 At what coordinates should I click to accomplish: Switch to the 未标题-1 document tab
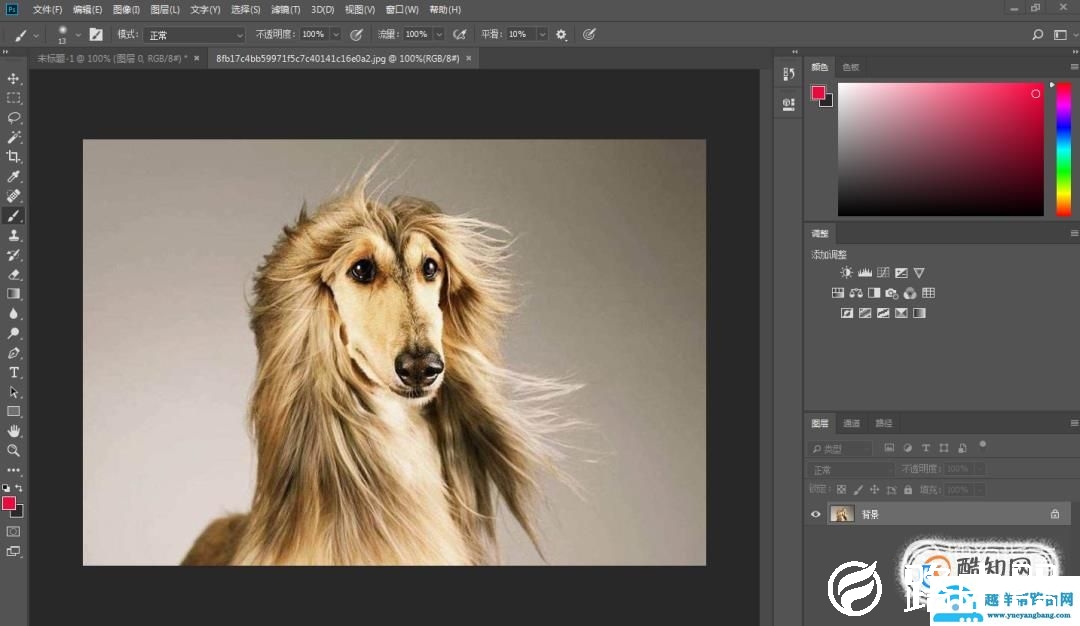(x=112, y=58)
